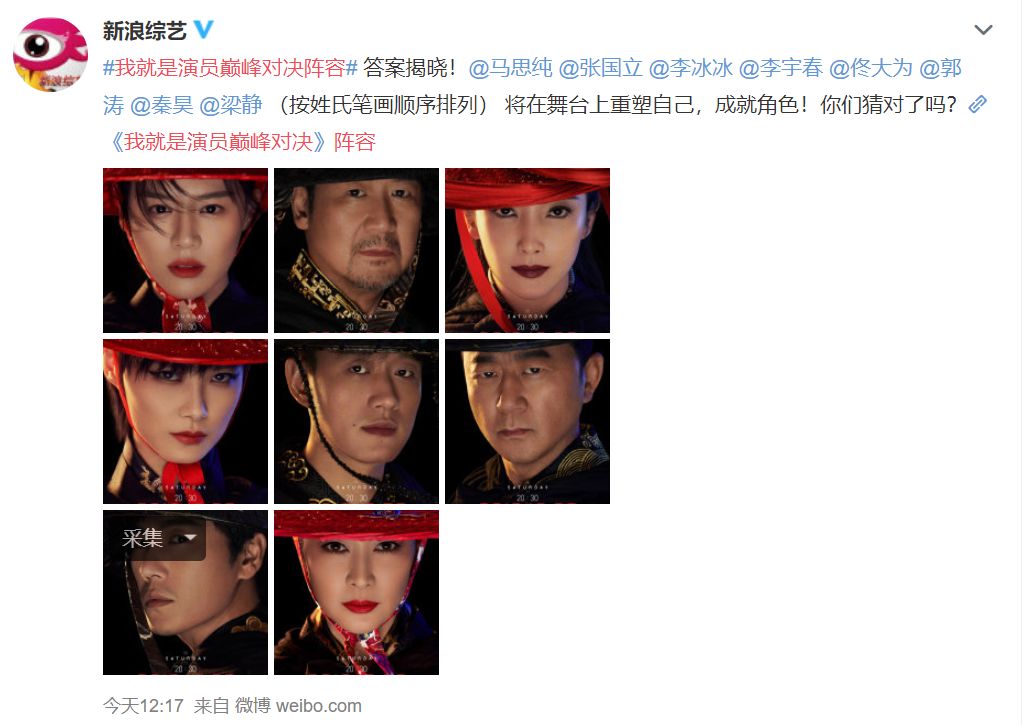
Task: Open @李冰冰 mention link
Action: (x=690, y=67)
